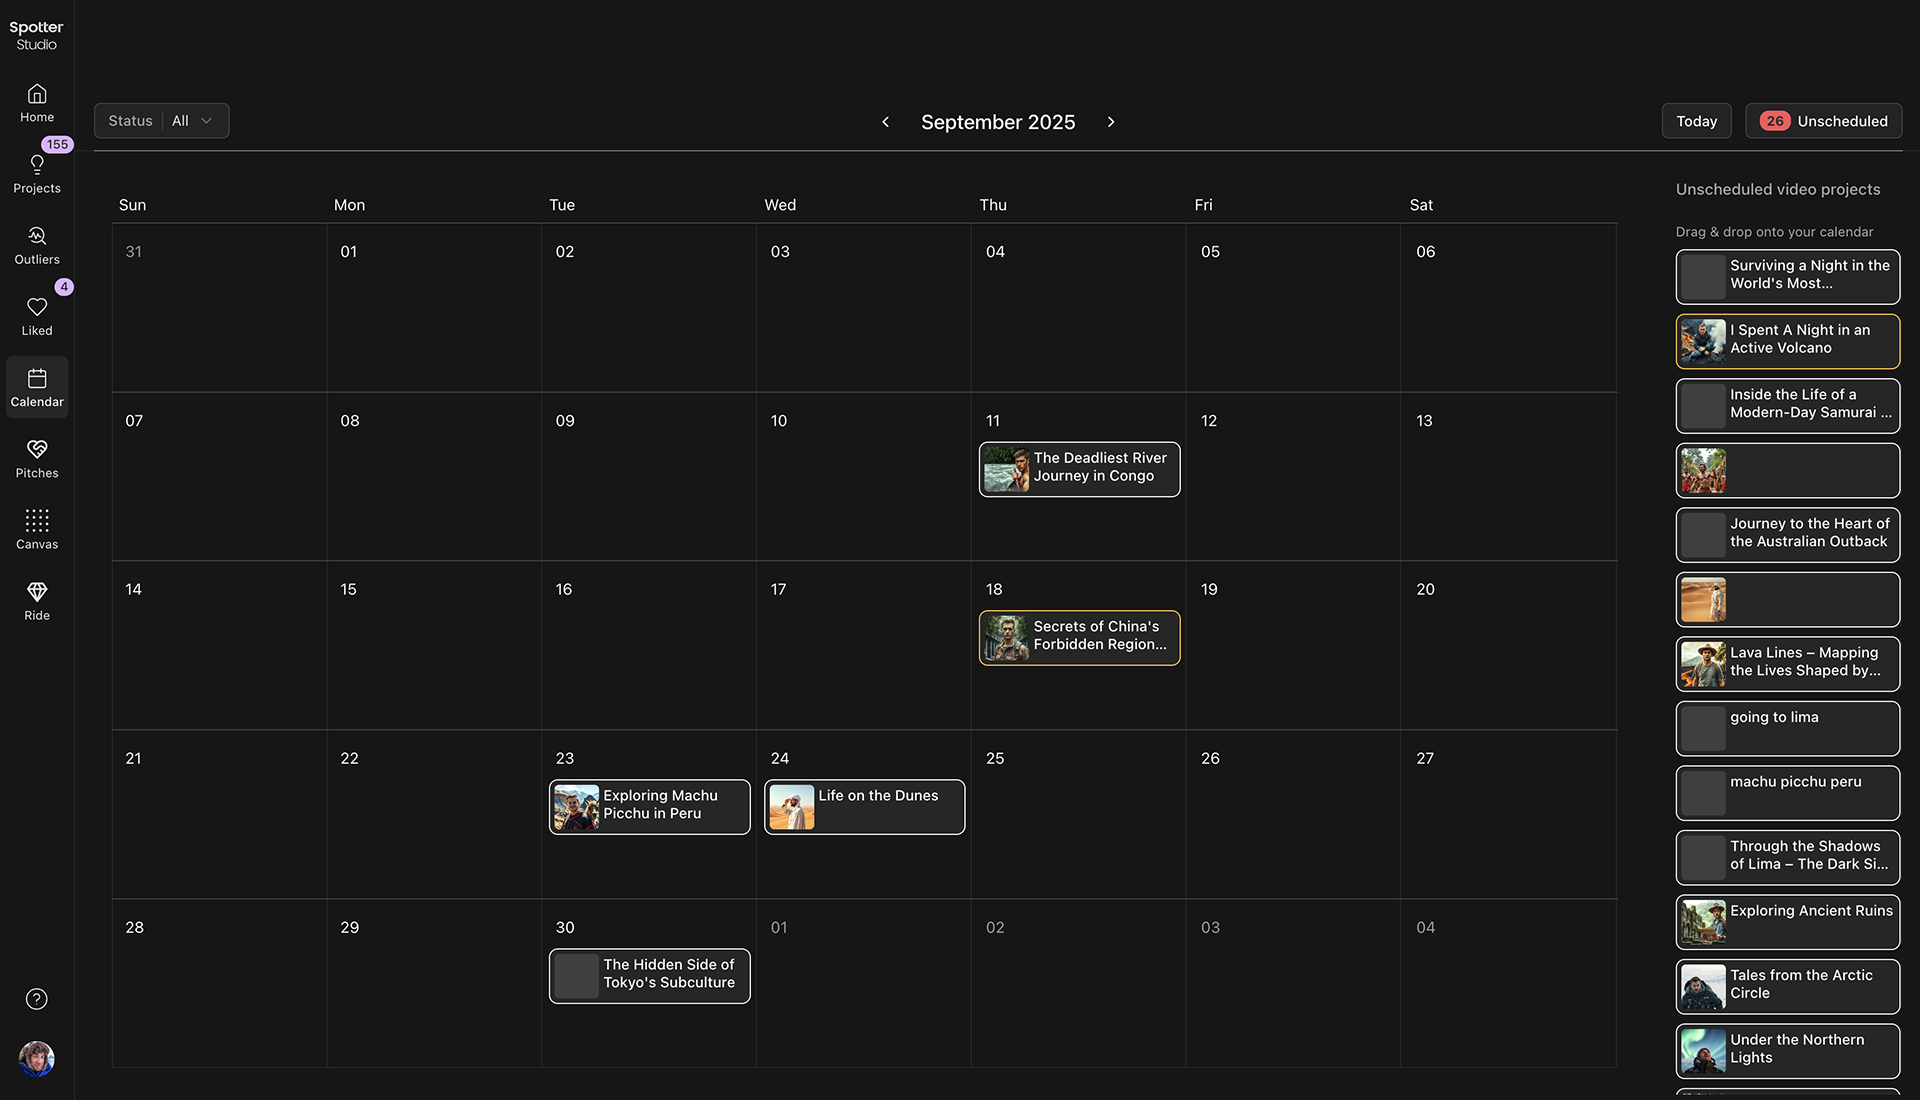The image size is (1920, 1100).
Task: Jump to Today on the calendar
Action: [x=1696, y=121]
